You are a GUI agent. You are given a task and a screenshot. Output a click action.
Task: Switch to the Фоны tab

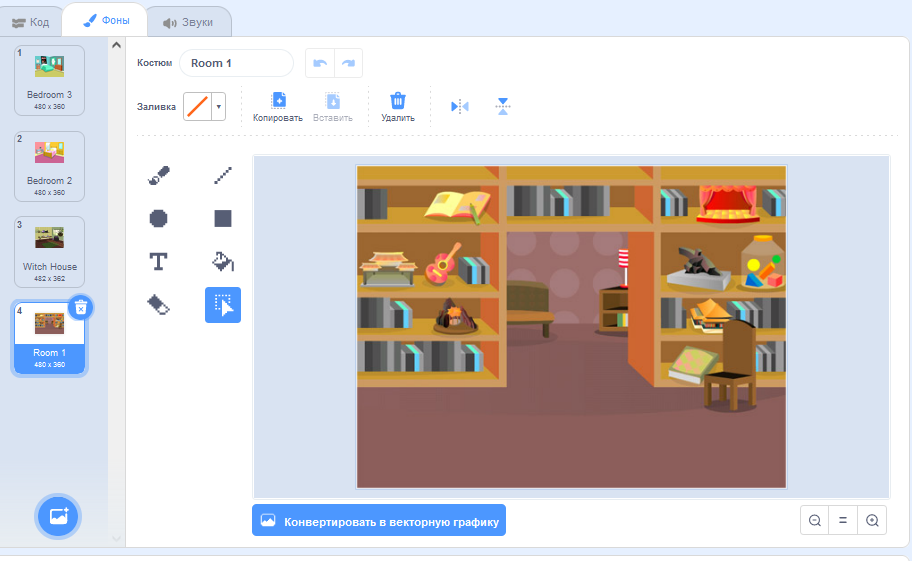(x=107, y=20)
